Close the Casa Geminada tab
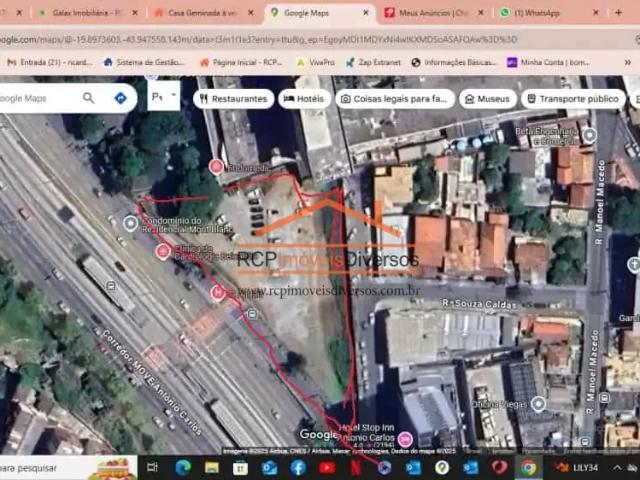This screenshot has height=480, width=640. click(251, 13)
